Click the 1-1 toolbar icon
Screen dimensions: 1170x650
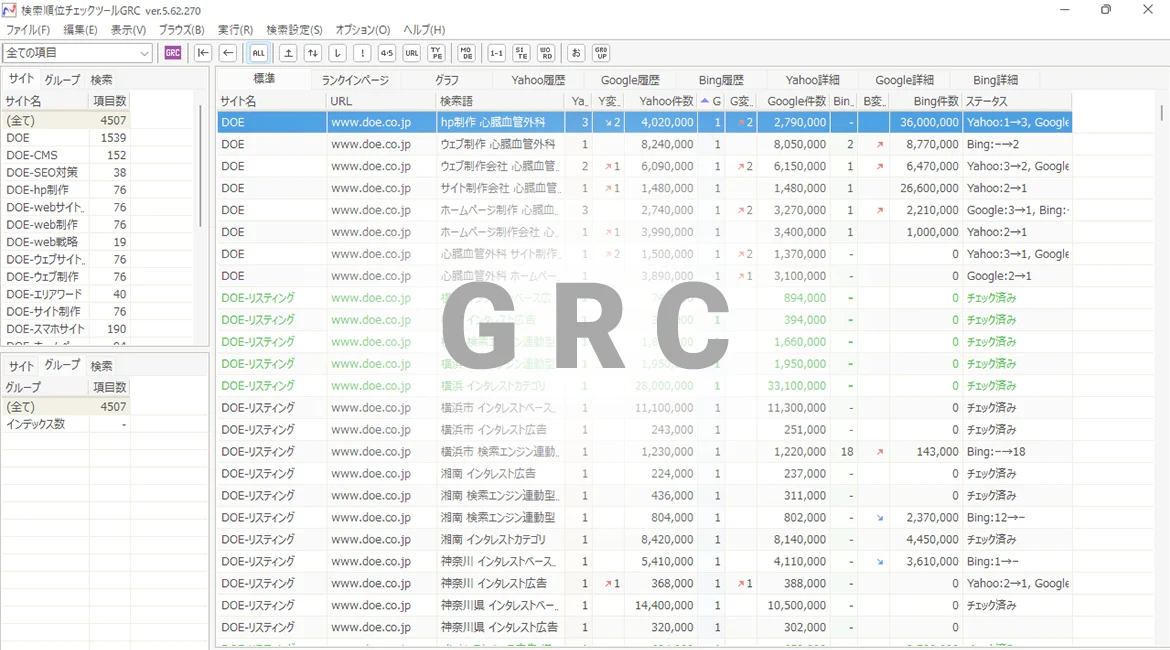click(x=496, y=53)
